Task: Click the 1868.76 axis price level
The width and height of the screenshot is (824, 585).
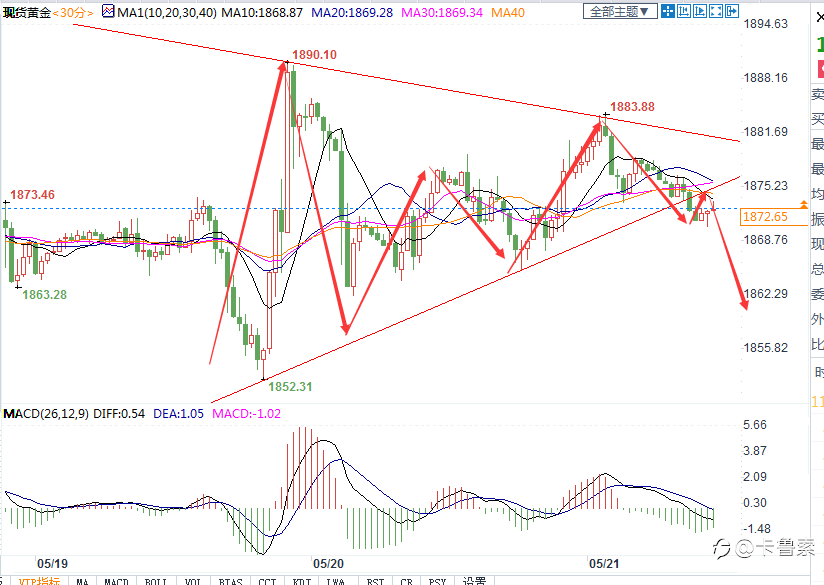Action: [x=766, y=240]
